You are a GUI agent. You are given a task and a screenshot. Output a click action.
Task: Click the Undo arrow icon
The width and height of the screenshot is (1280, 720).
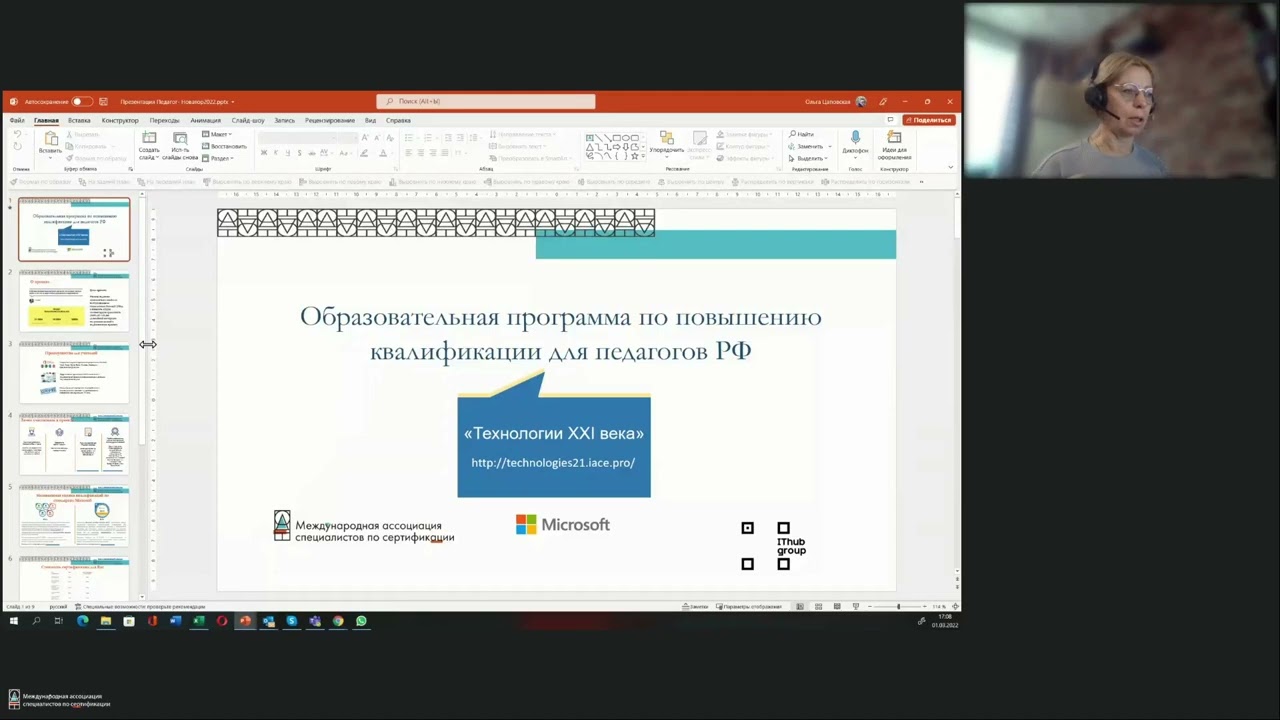17,135
